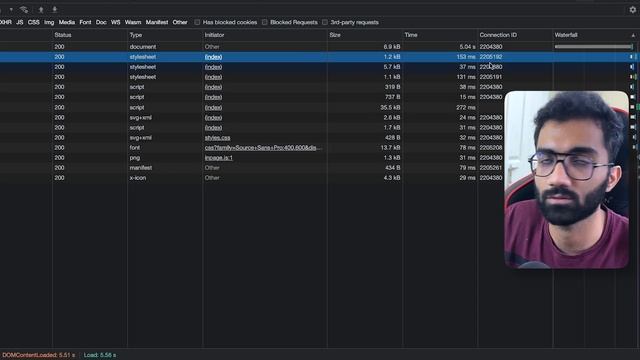Click Waterfall sort arrow indicator
The height and width of the screenshot is (360, 640).
pos(633,36)
